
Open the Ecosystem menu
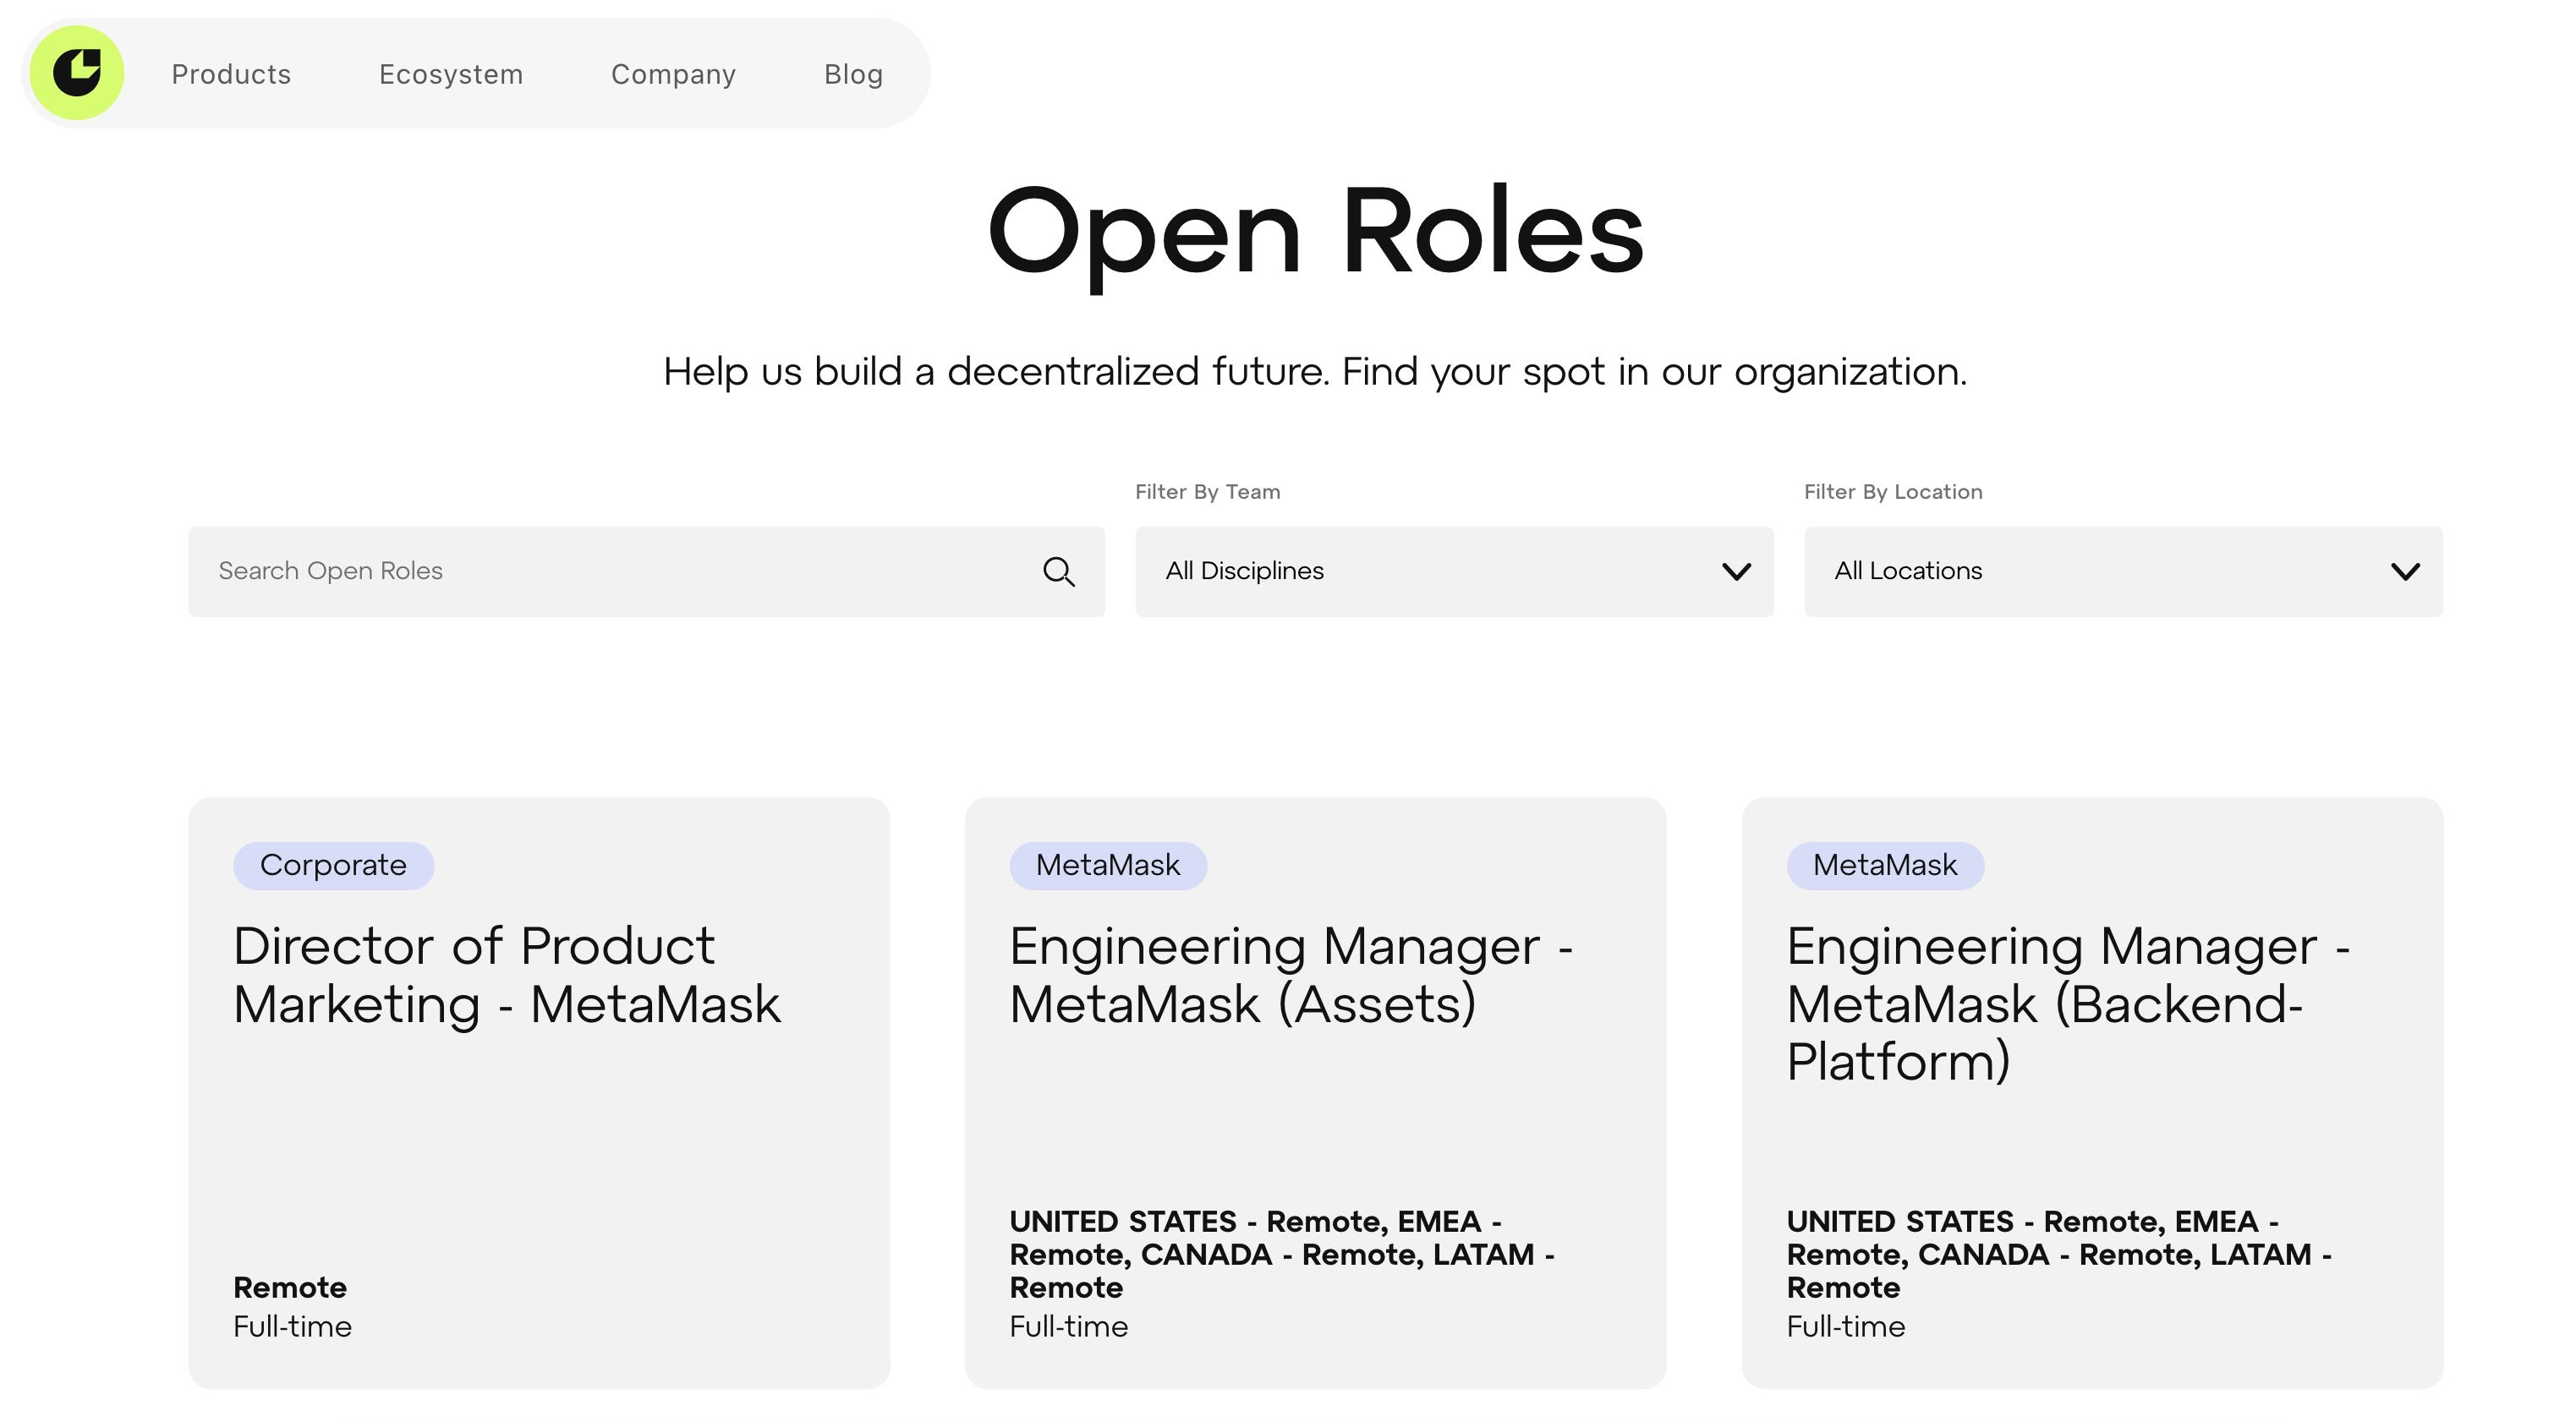[x=450, y=74]
